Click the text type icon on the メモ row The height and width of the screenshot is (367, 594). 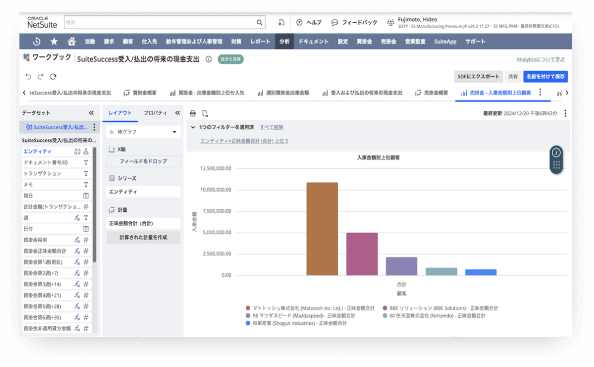[86, 184]
